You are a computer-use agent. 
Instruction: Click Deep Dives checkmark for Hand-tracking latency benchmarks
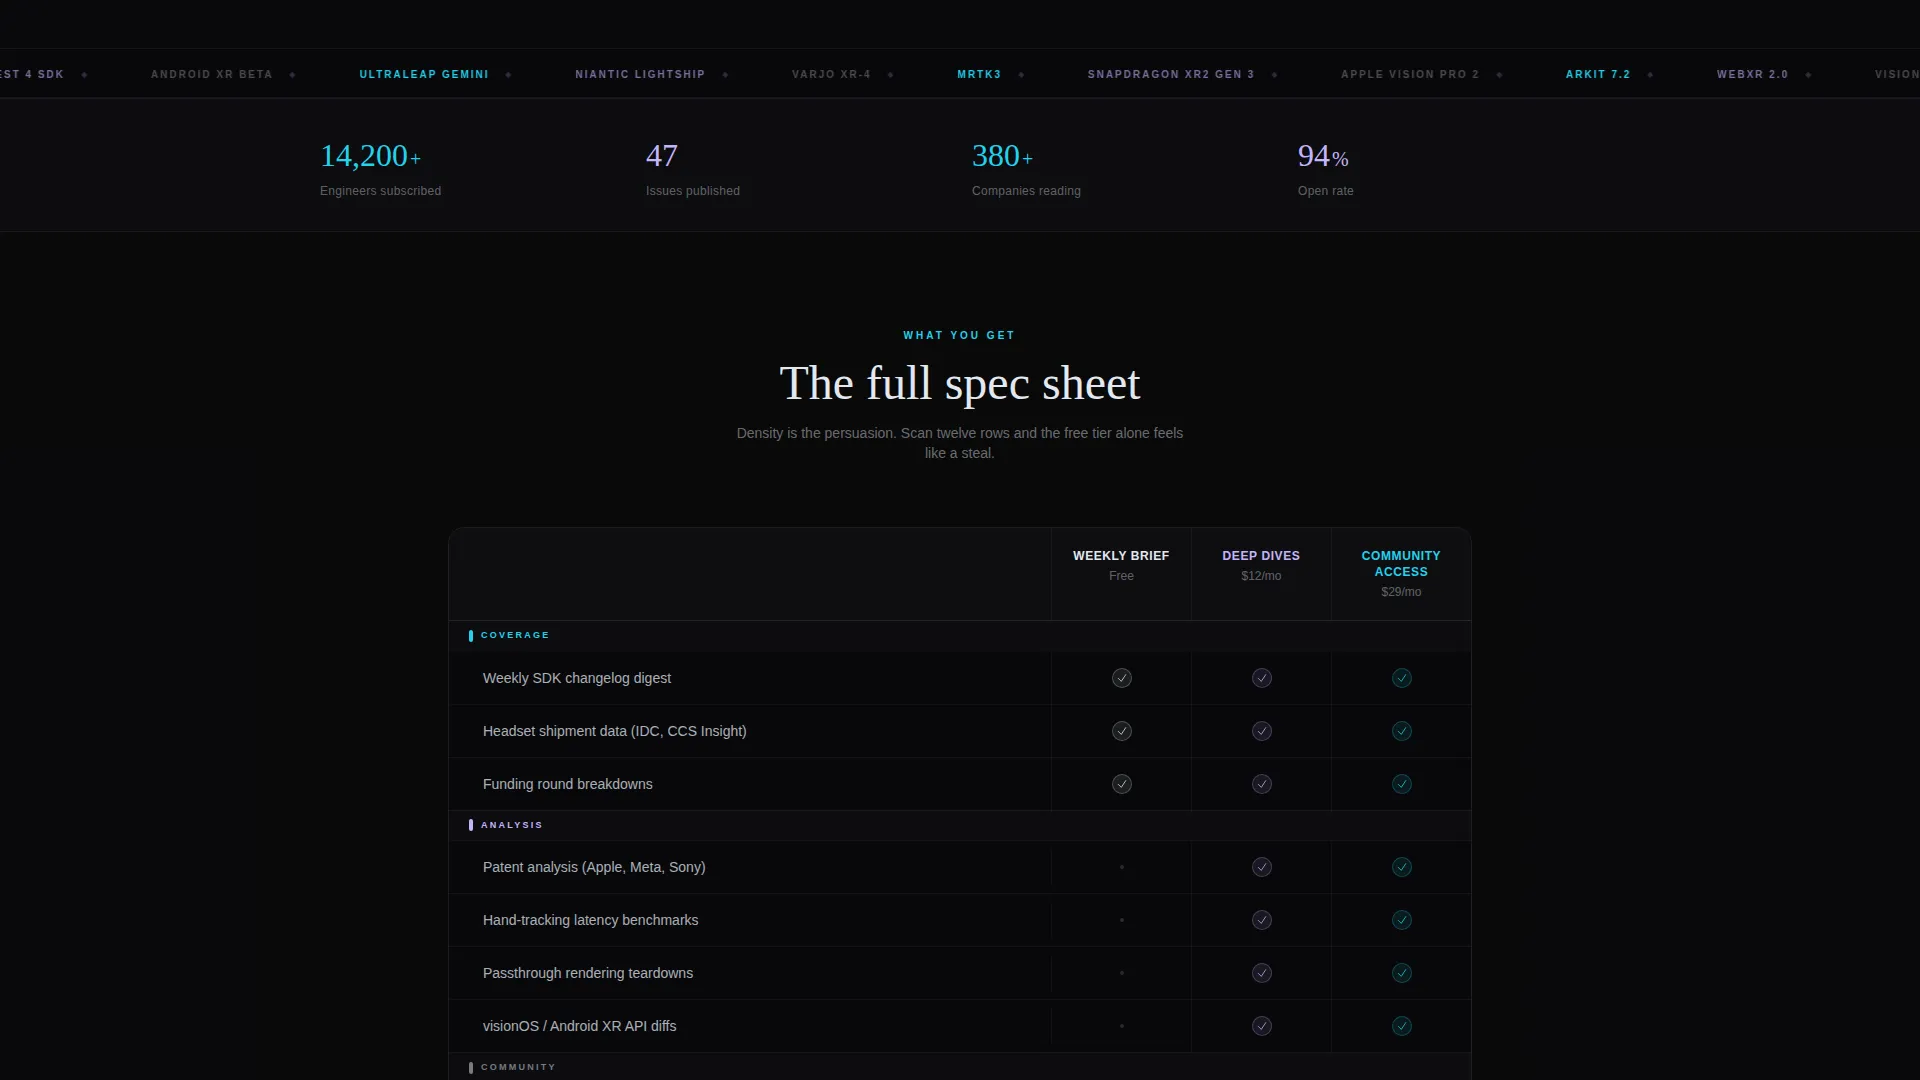click(x=1261, y=920)
